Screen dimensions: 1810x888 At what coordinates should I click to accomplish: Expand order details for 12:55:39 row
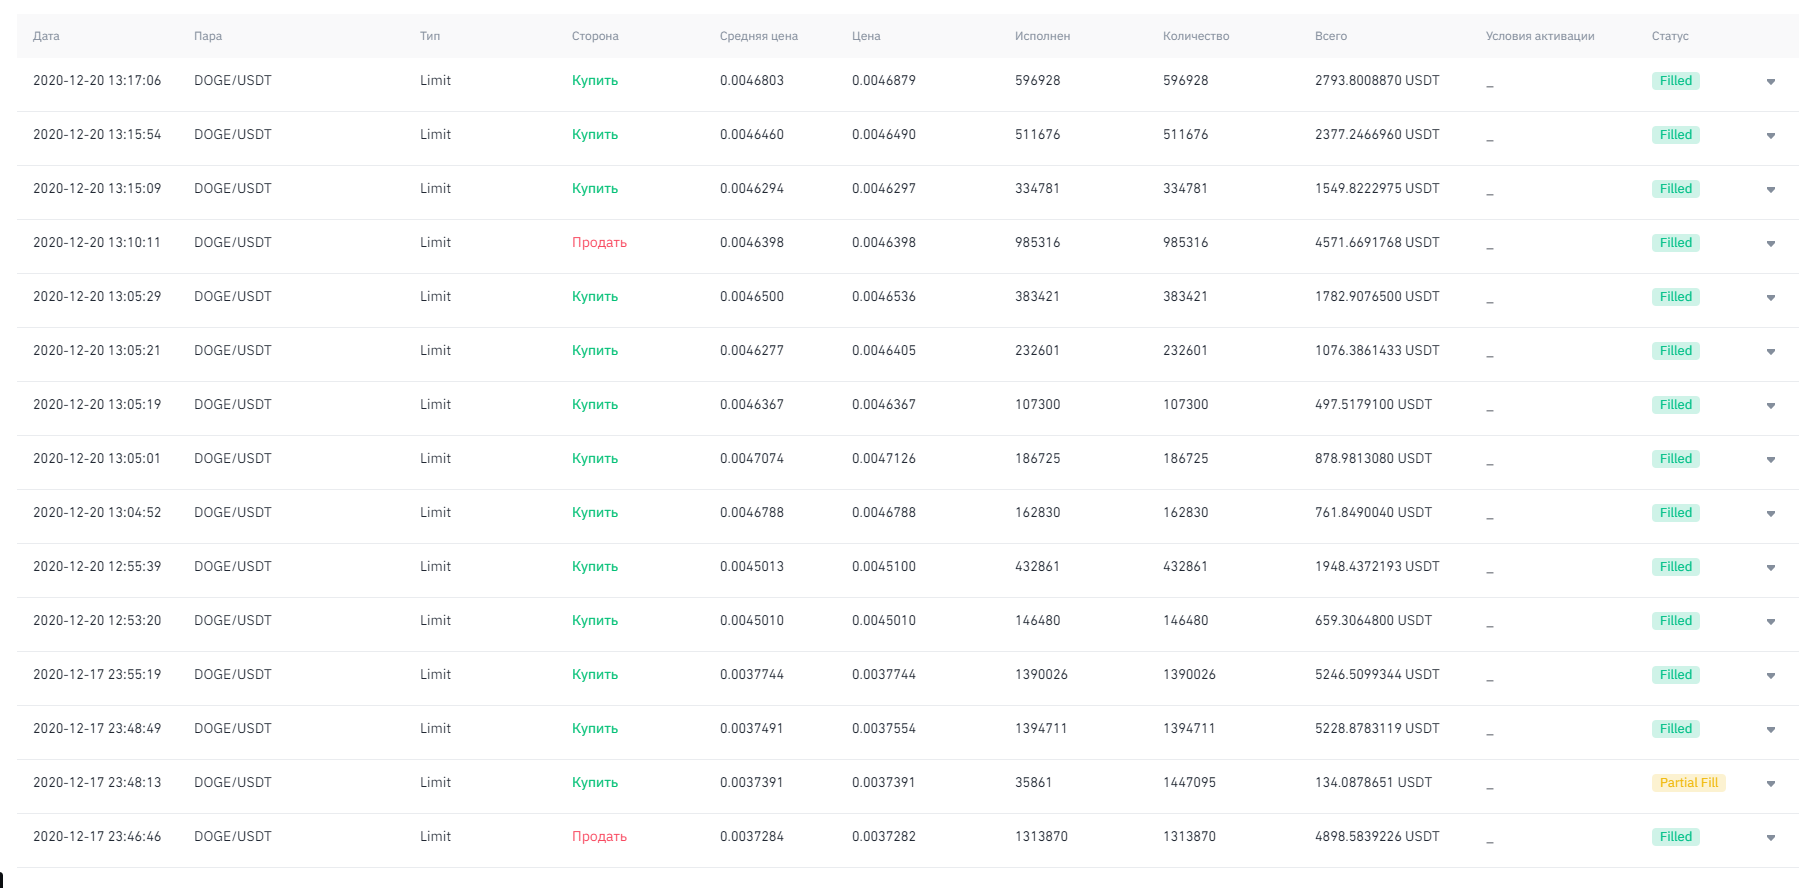coord(1771,568)
